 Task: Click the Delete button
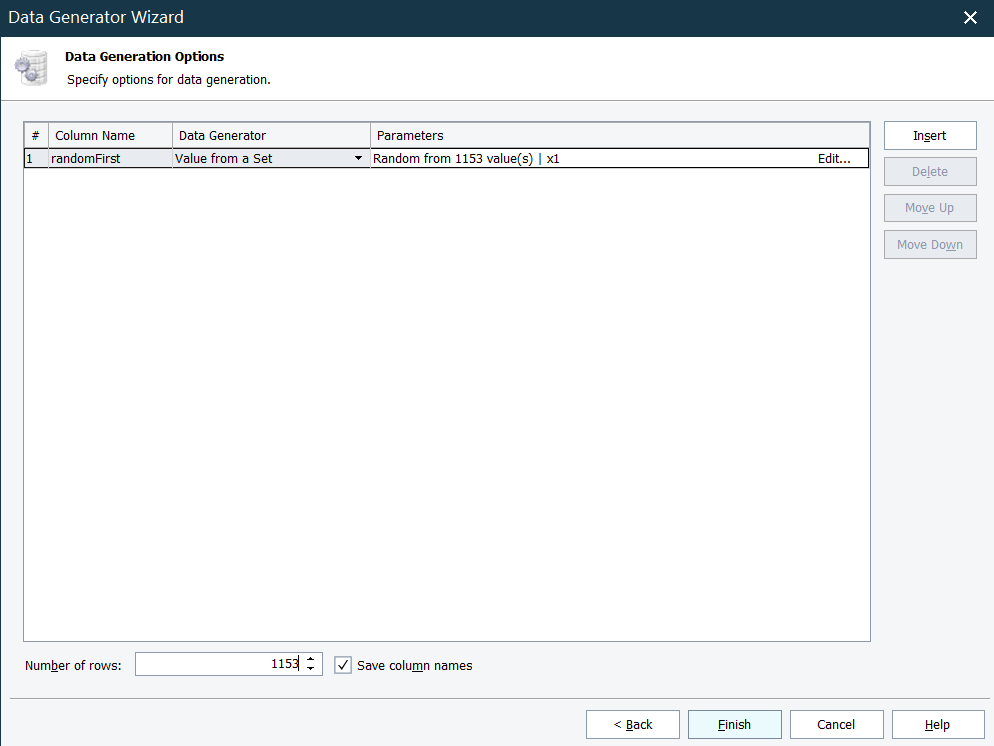coord(929,172)
